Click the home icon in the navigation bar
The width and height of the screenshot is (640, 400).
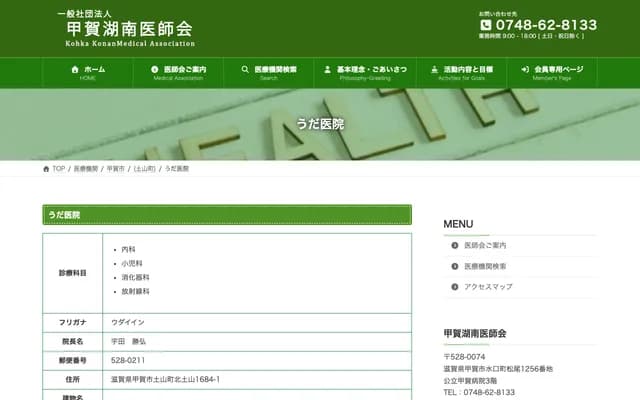click(x=75, y=69)
